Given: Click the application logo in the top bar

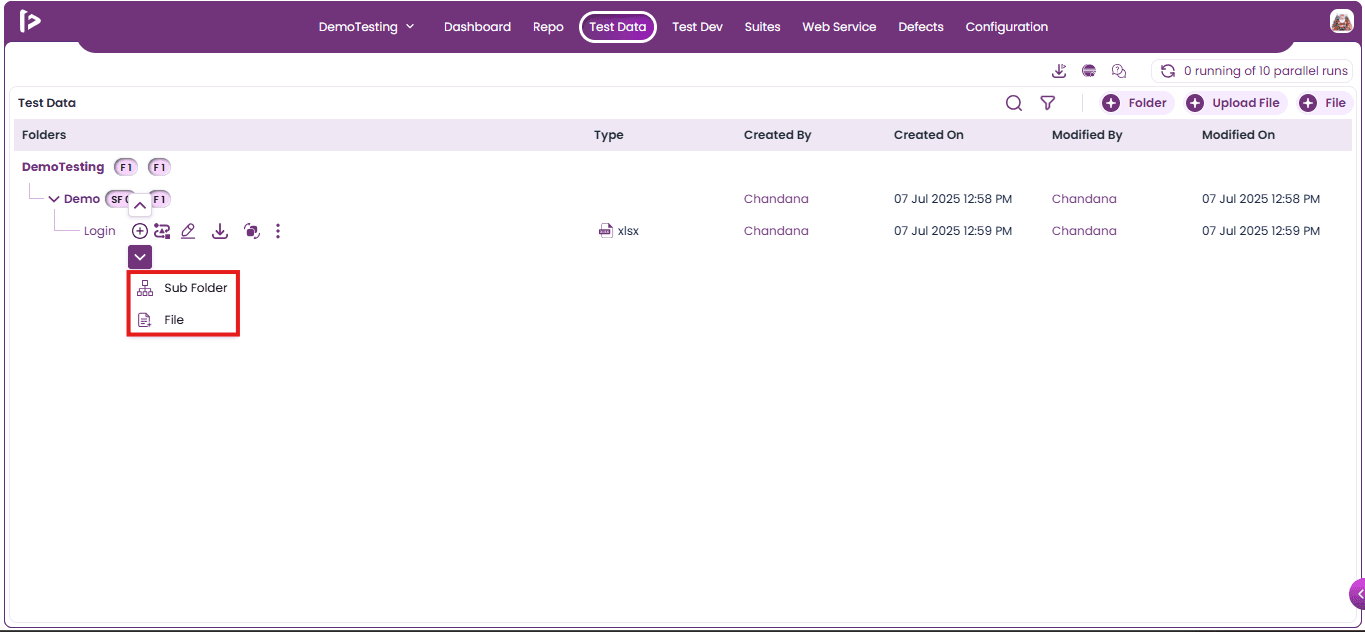Looking at the screenshot, I should (x=30, y=21).
